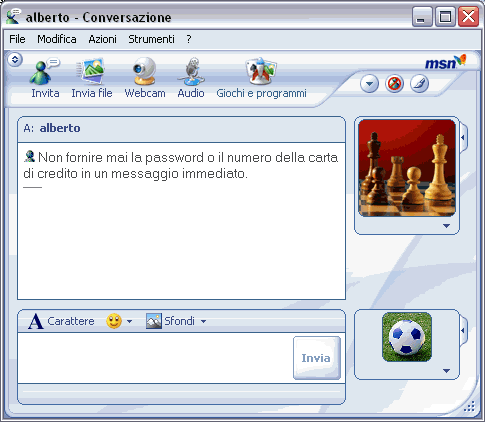Screen dimensions: 485x422
Task: Click the paintbrush color scheme icon
Action: tap(419, 83)
